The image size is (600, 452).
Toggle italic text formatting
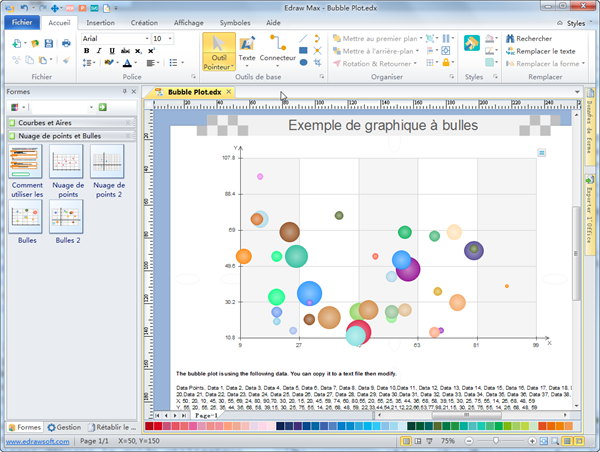click(x=99, y=51)
